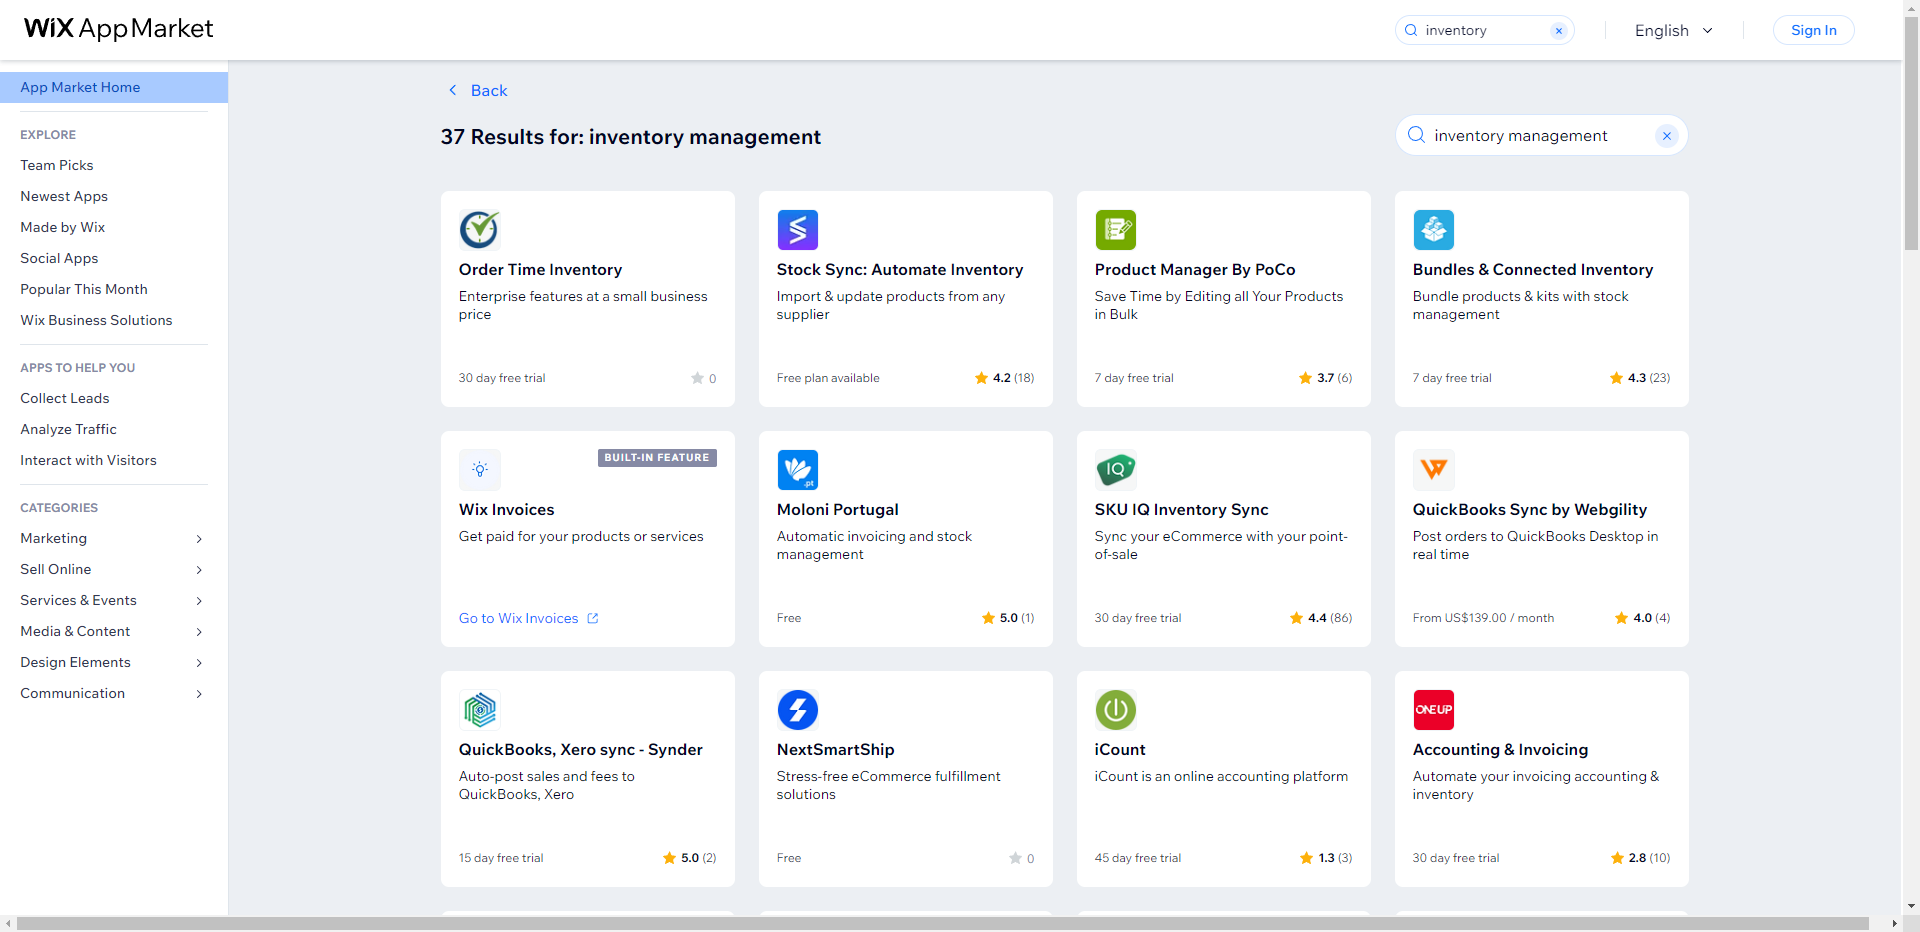The image size is (1920, 932).
Task: Click '37 Results for: inventory management' heading
Action: 631,137
